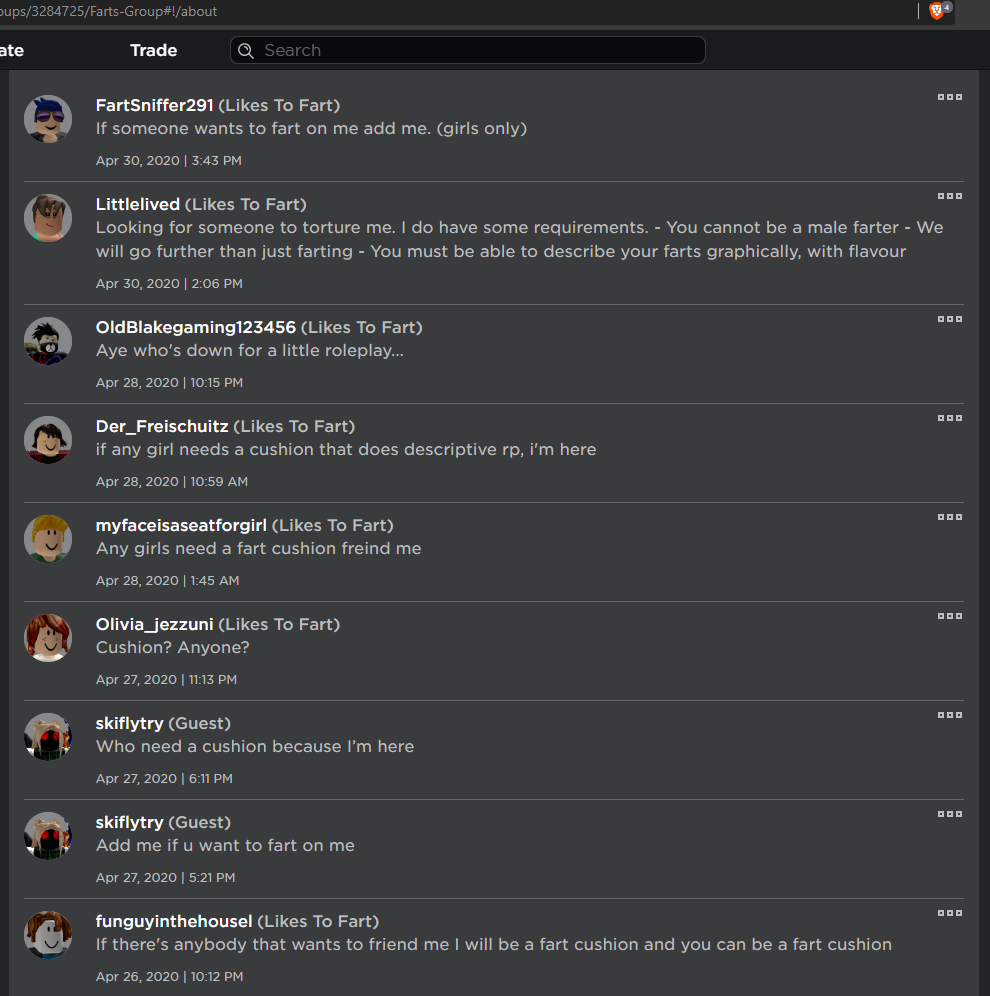Click the browser address bar URL

(x=110, y=12)
